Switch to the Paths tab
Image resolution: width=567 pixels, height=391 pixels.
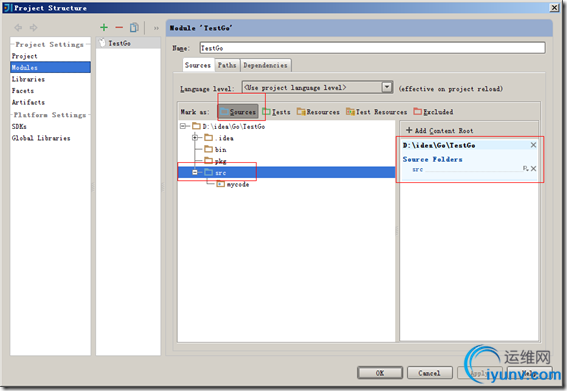click(227, 65)
